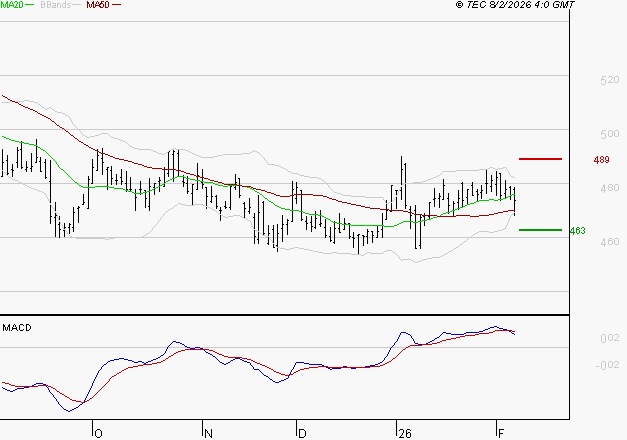Image resolution: width=627 pixels, height=440 pixels.
Task: Click the N month marker on time axis
Action: point(208,434)
